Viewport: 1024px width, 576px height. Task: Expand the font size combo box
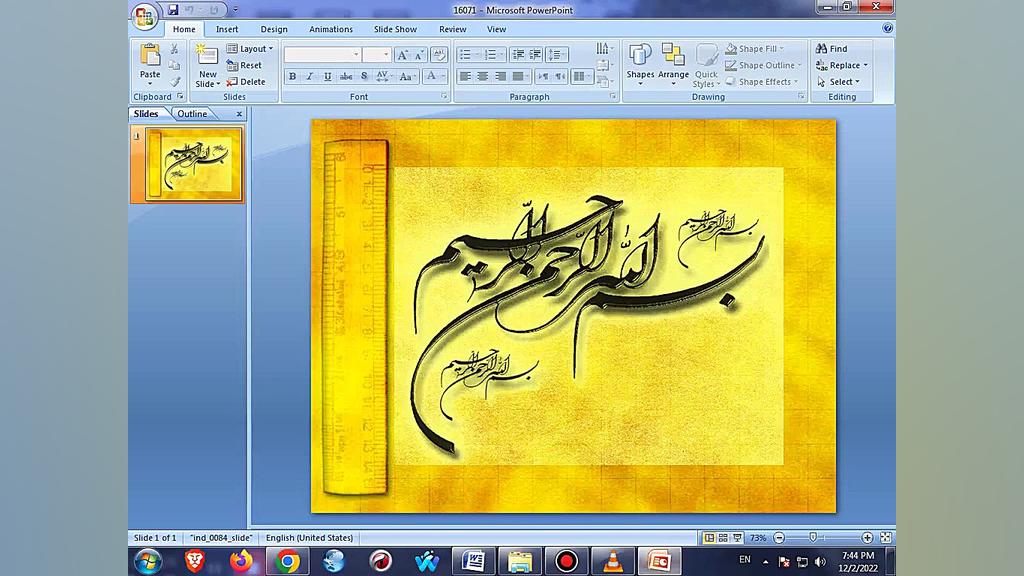(x=386, y=55)
